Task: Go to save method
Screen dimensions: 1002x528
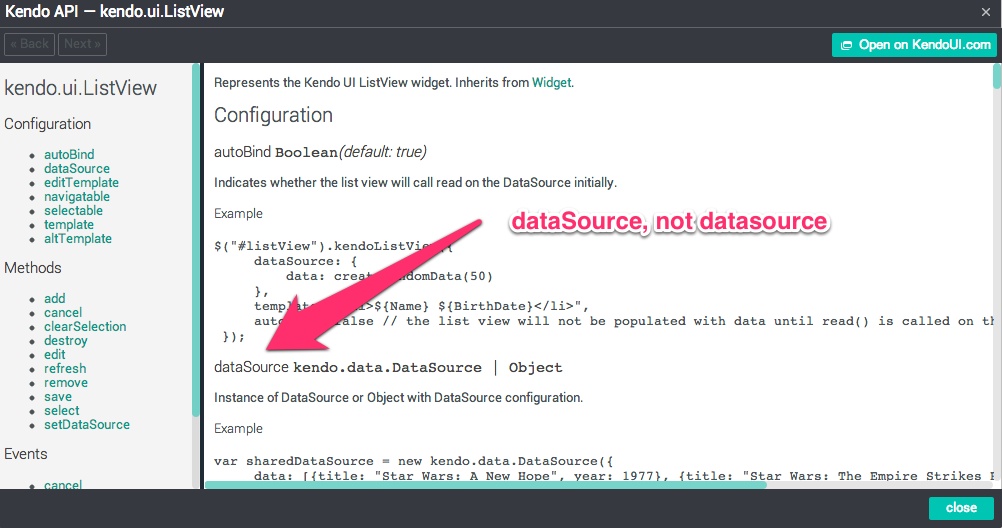Action: click(x=58, y=397)
